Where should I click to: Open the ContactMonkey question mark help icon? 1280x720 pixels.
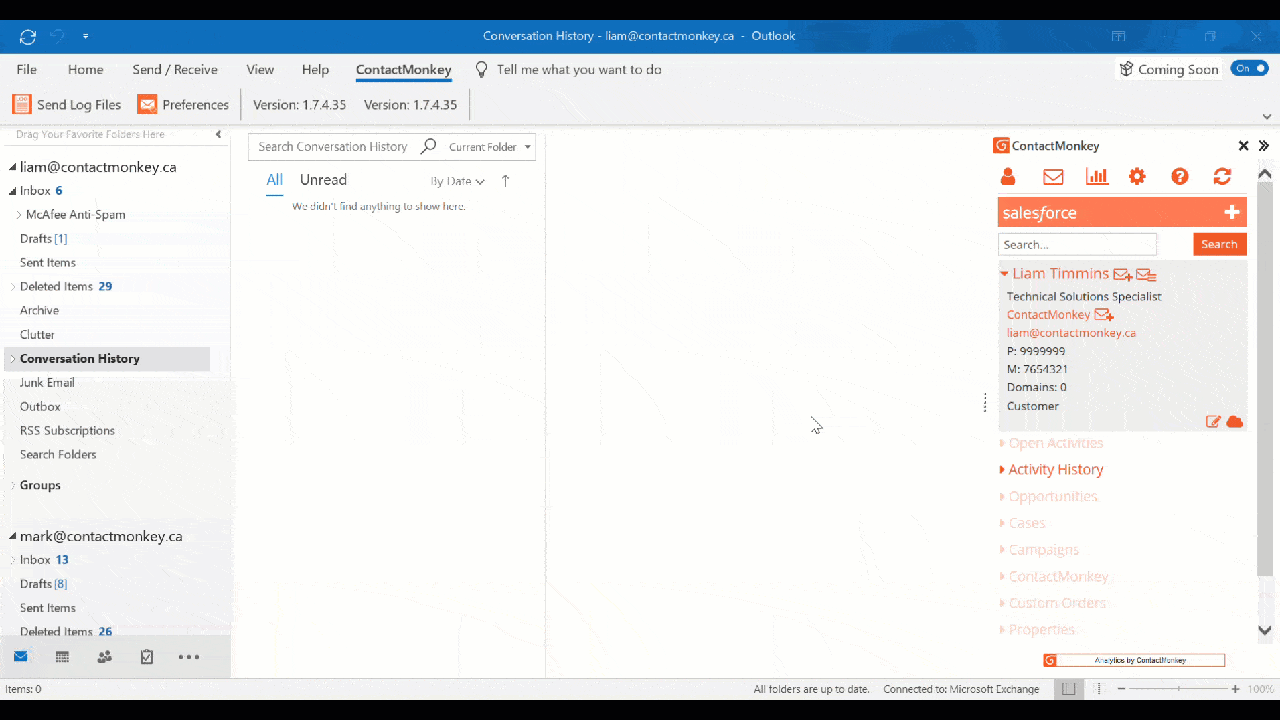1180,177
